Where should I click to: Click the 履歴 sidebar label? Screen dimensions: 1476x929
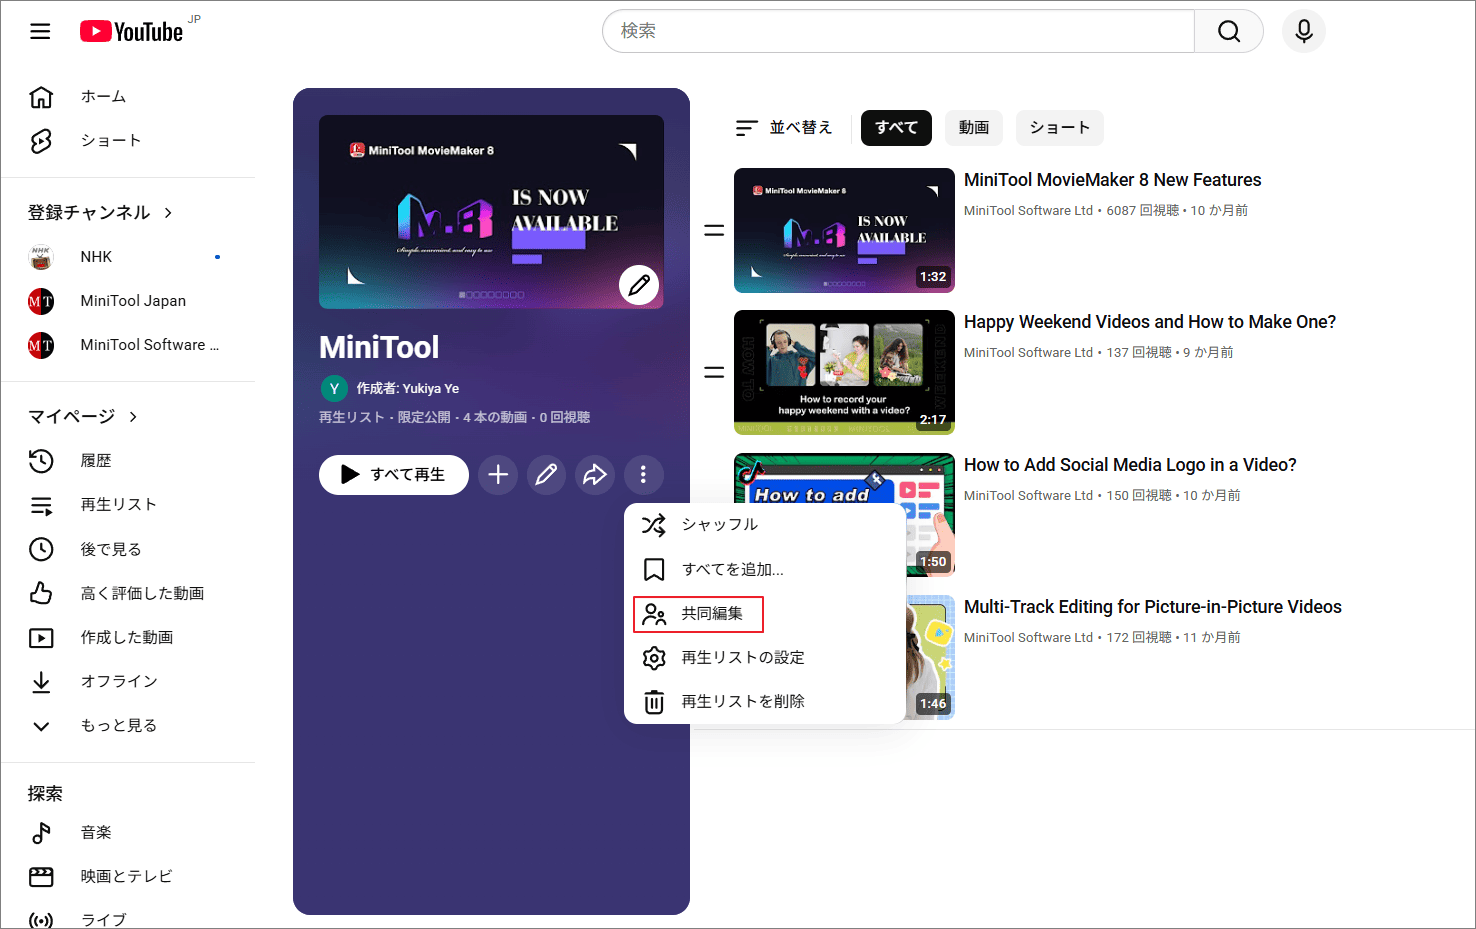[96, 461]
